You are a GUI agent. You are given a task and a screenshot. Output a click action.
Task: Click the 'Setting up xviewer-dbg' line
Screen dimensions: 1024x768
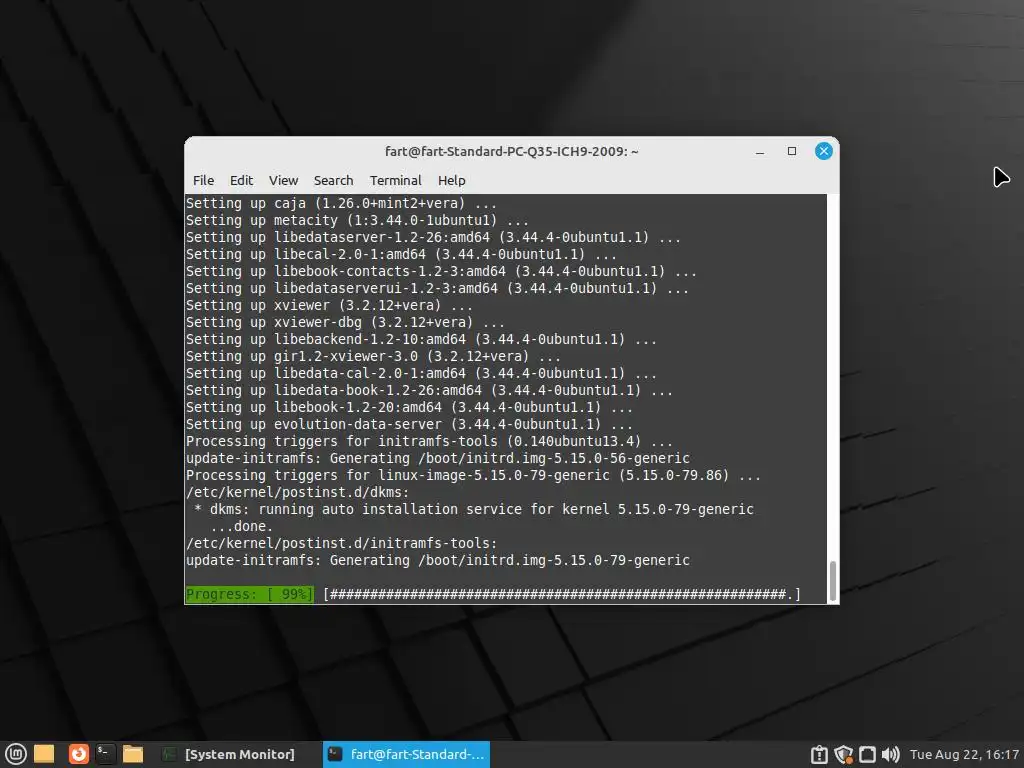click(x=345, y=322)
